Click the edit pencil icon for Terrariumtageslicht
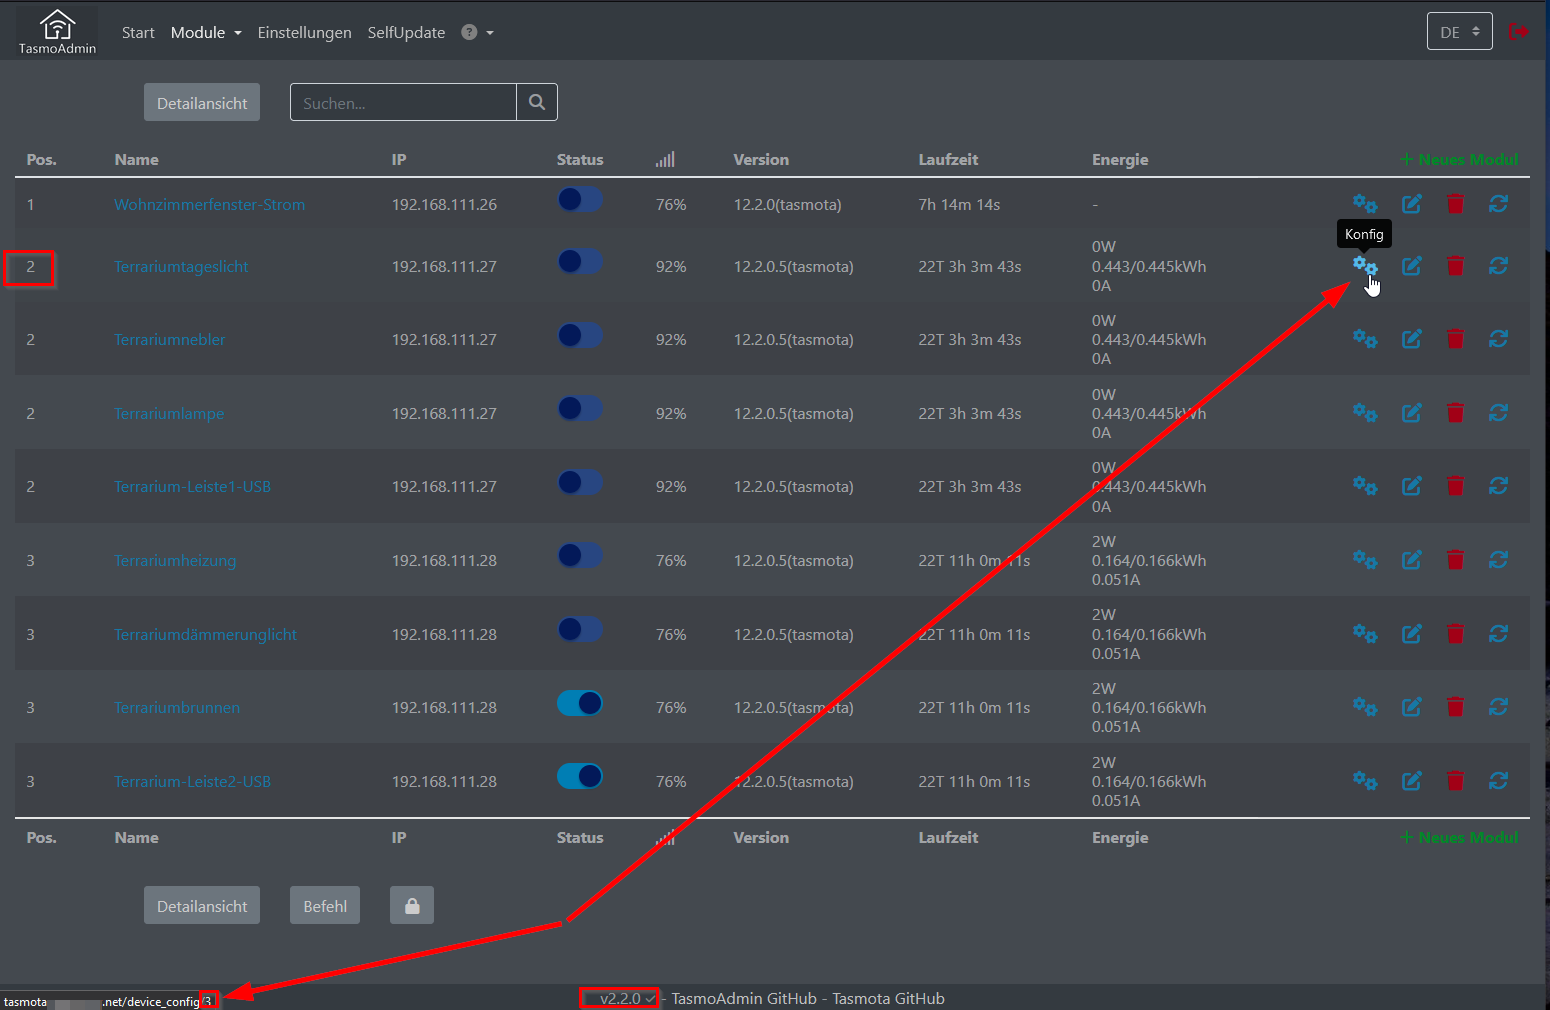The image size is (1550, 1010). point(1411,266)
